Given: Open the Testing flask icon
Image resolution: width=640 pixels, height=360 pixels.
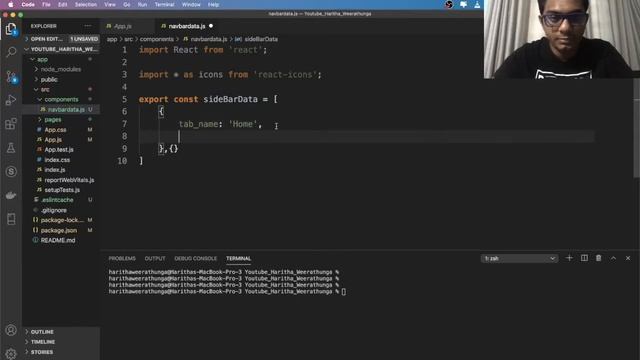Looking at the screenshot, I should click(11, 148).
